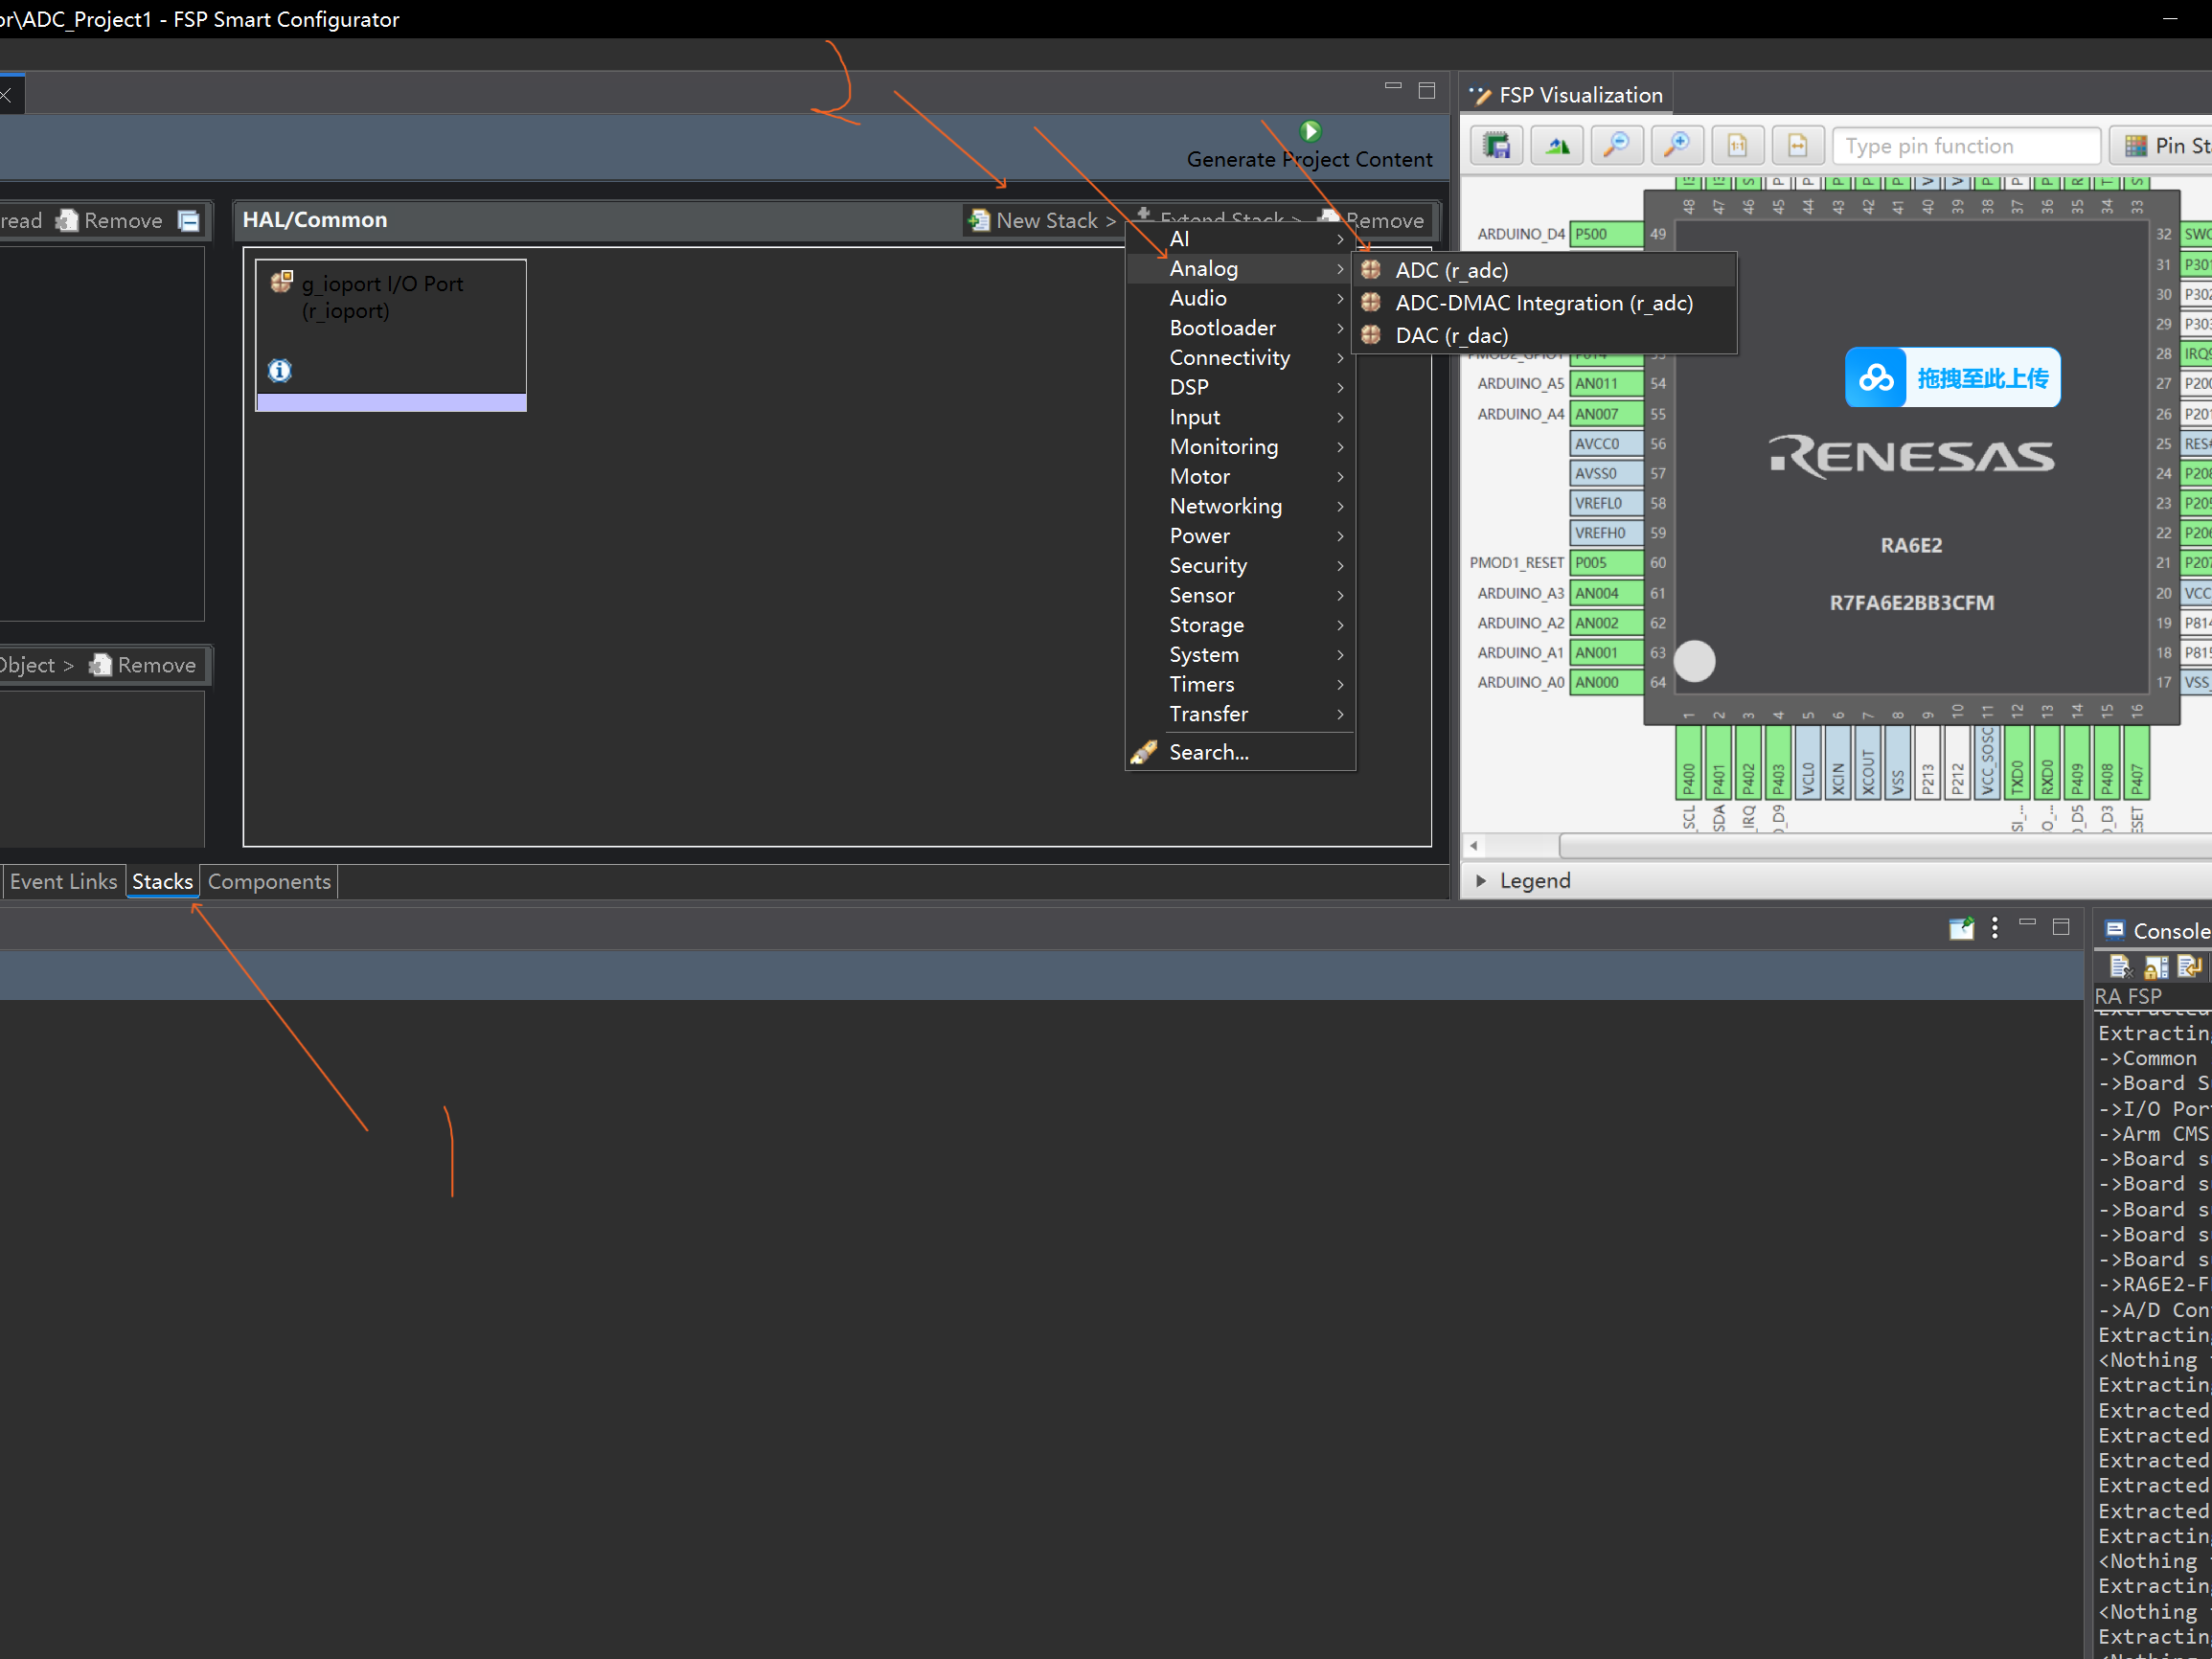
Task: Click the Remove button in the HAL/Common header
Action: [x=1372, y=221]
